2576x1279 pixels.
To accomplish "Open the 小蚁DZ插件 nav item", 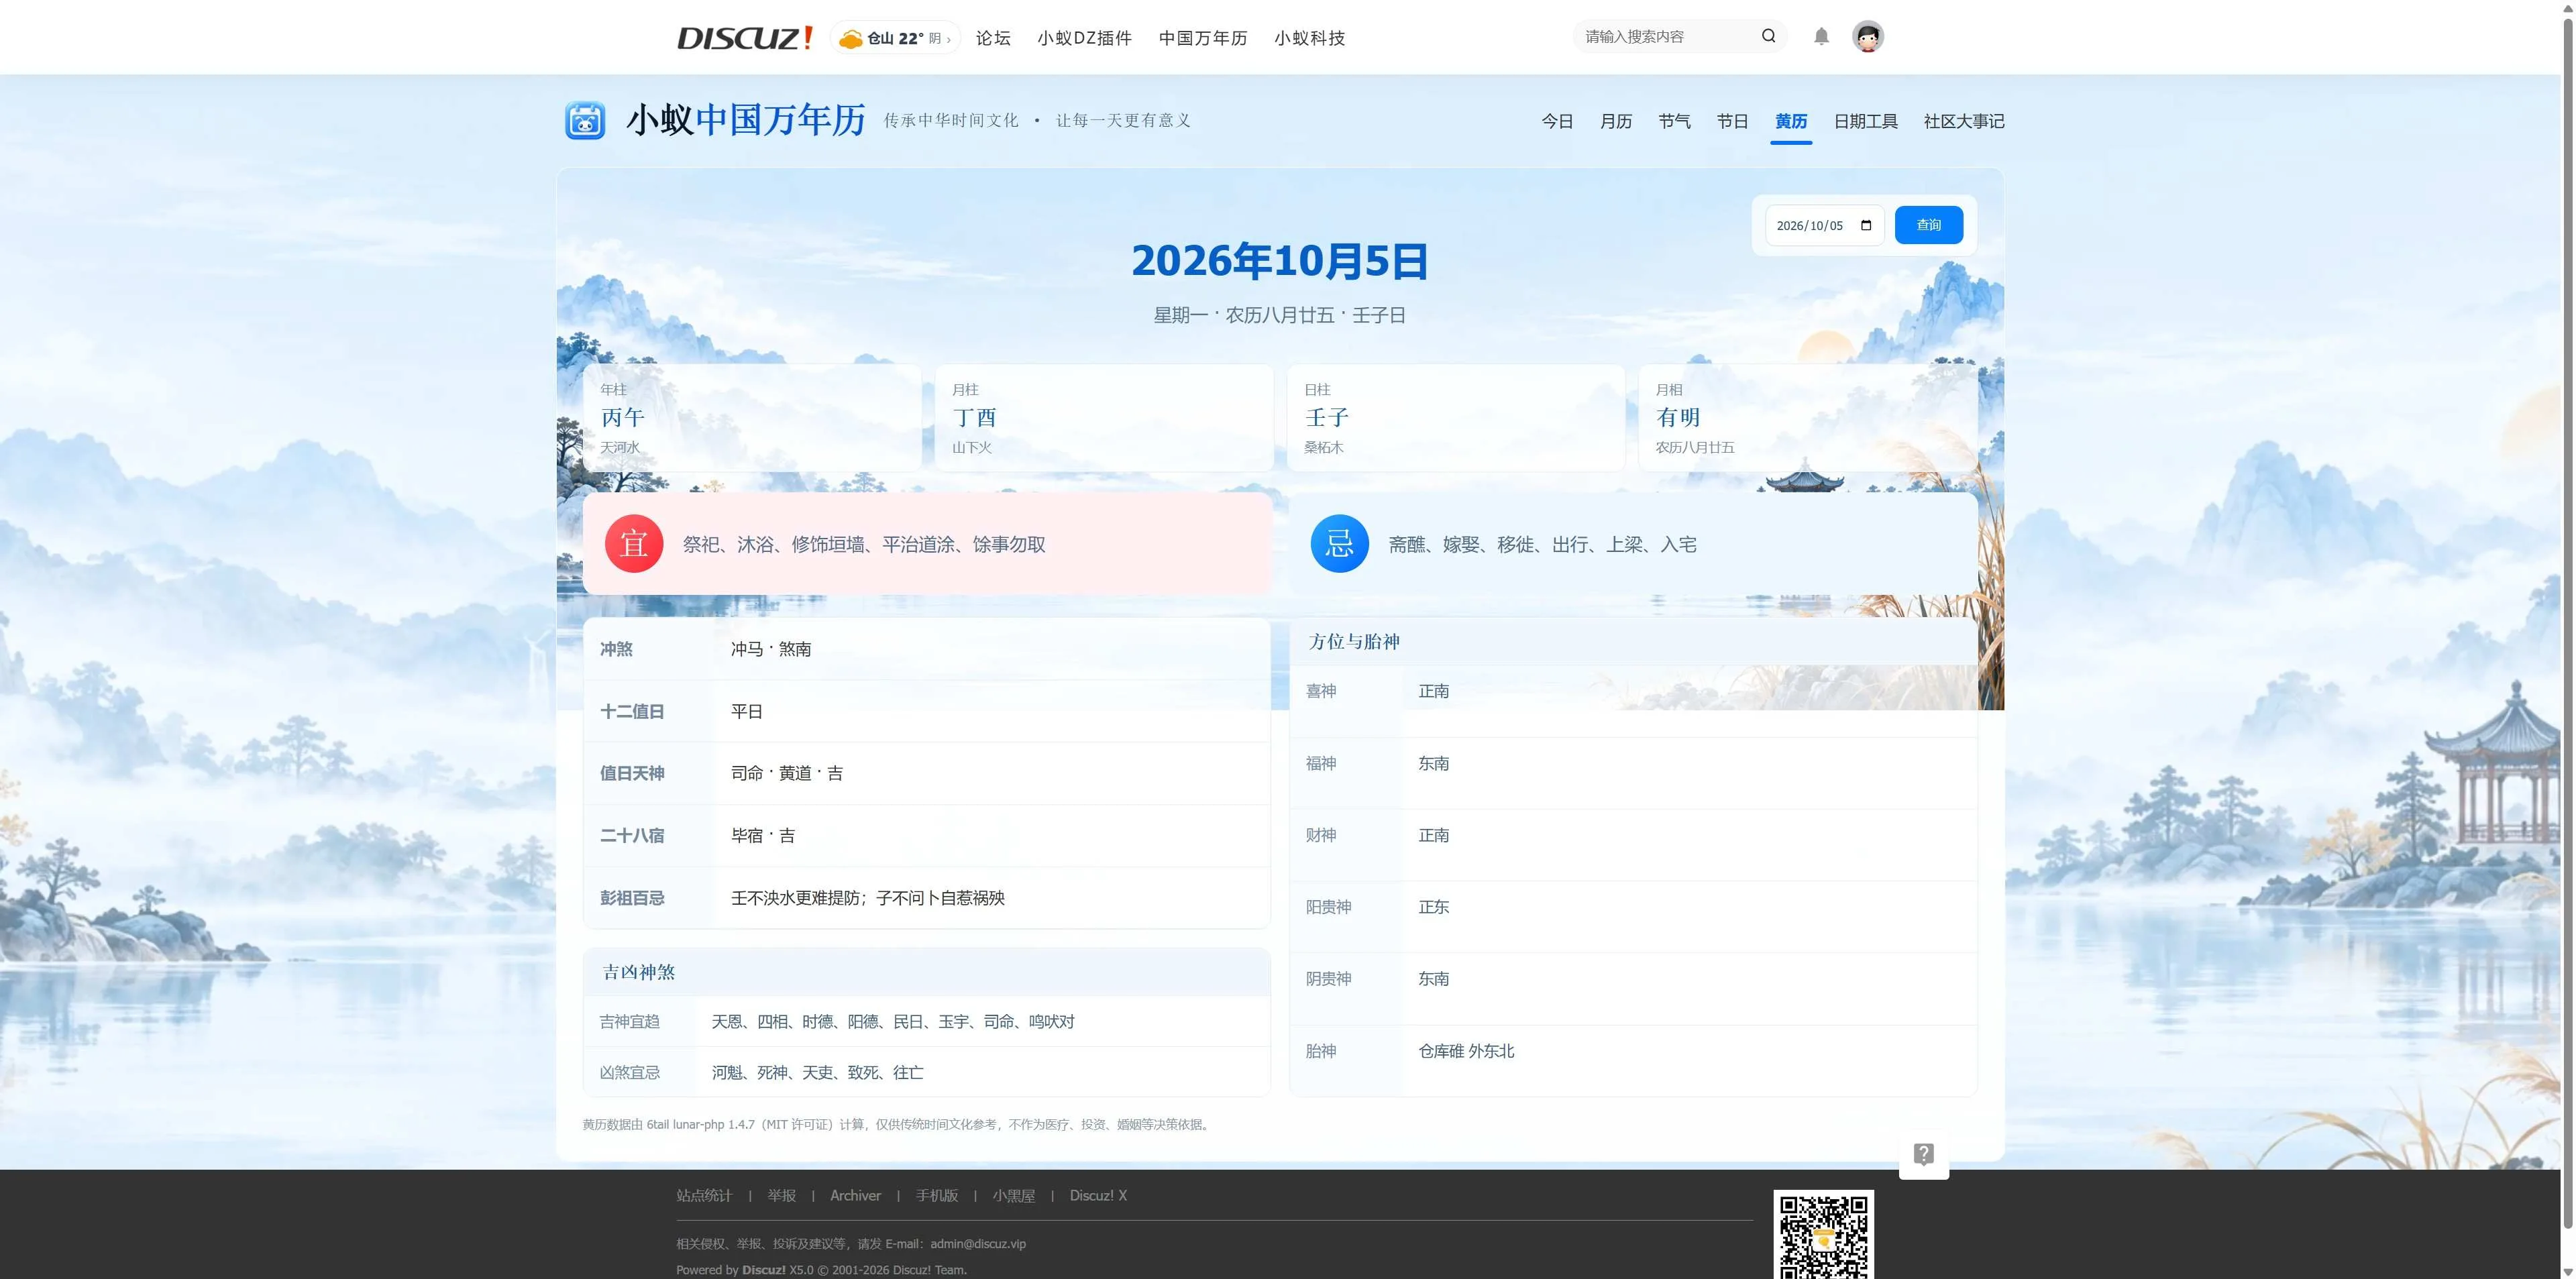I will pos(1084,38).
